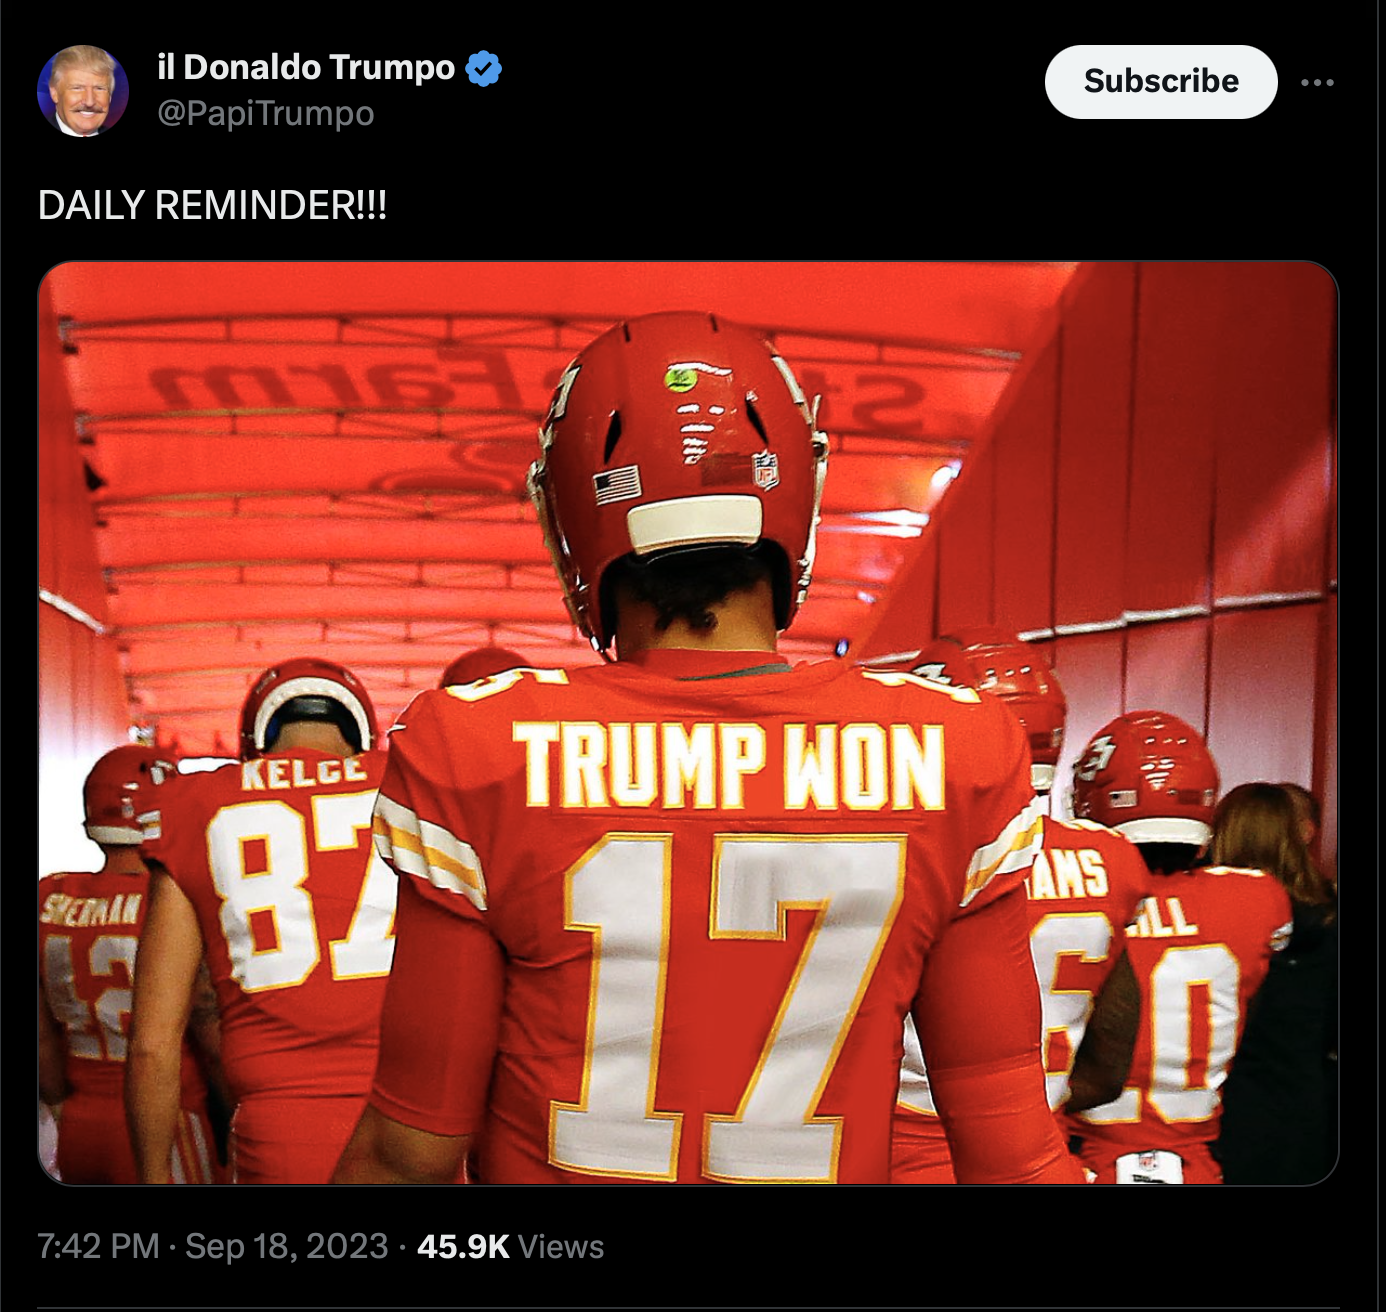Click the small NFL logo on pants

pos(1148,1164)
